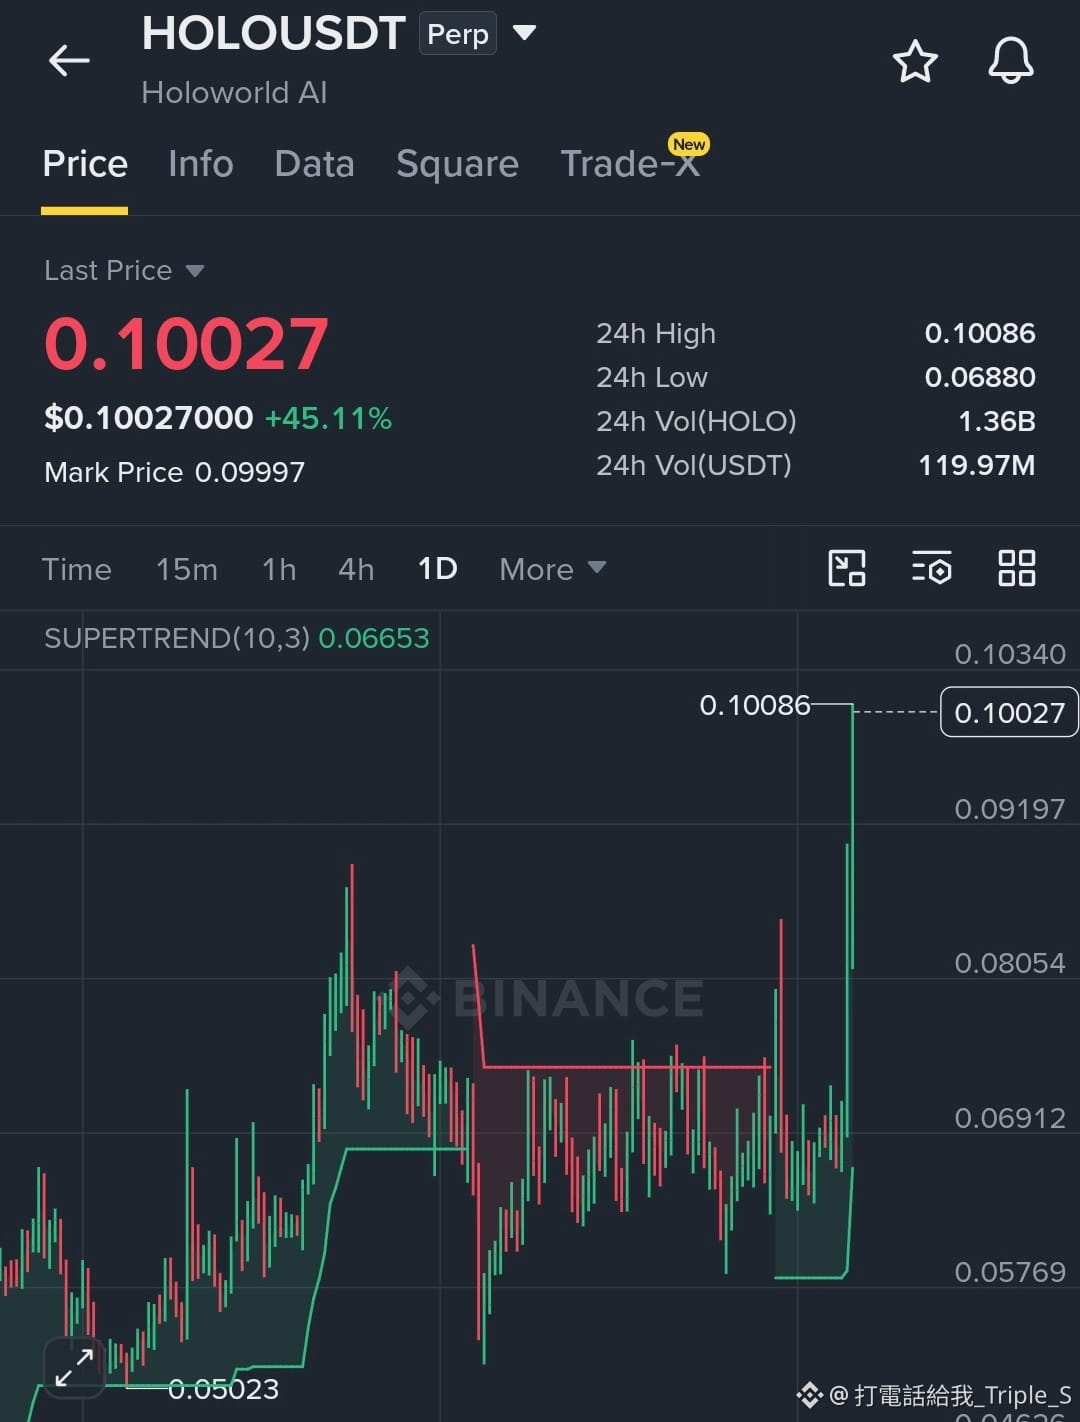Select the 1h chart interval
The height and width of the screenshot is (1422, 1080).
279,569
